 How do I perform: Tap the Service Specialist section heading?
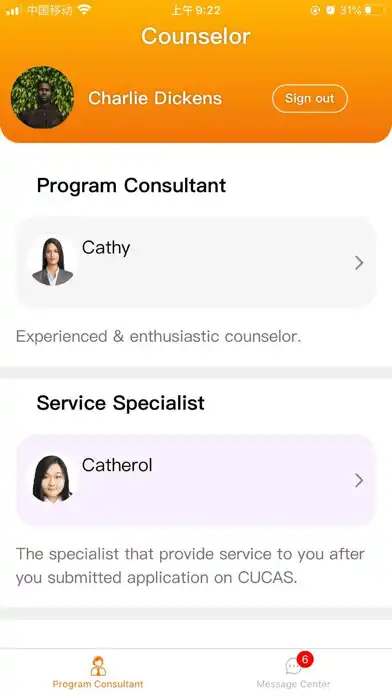pyautogui.click(x=120, y=403)
